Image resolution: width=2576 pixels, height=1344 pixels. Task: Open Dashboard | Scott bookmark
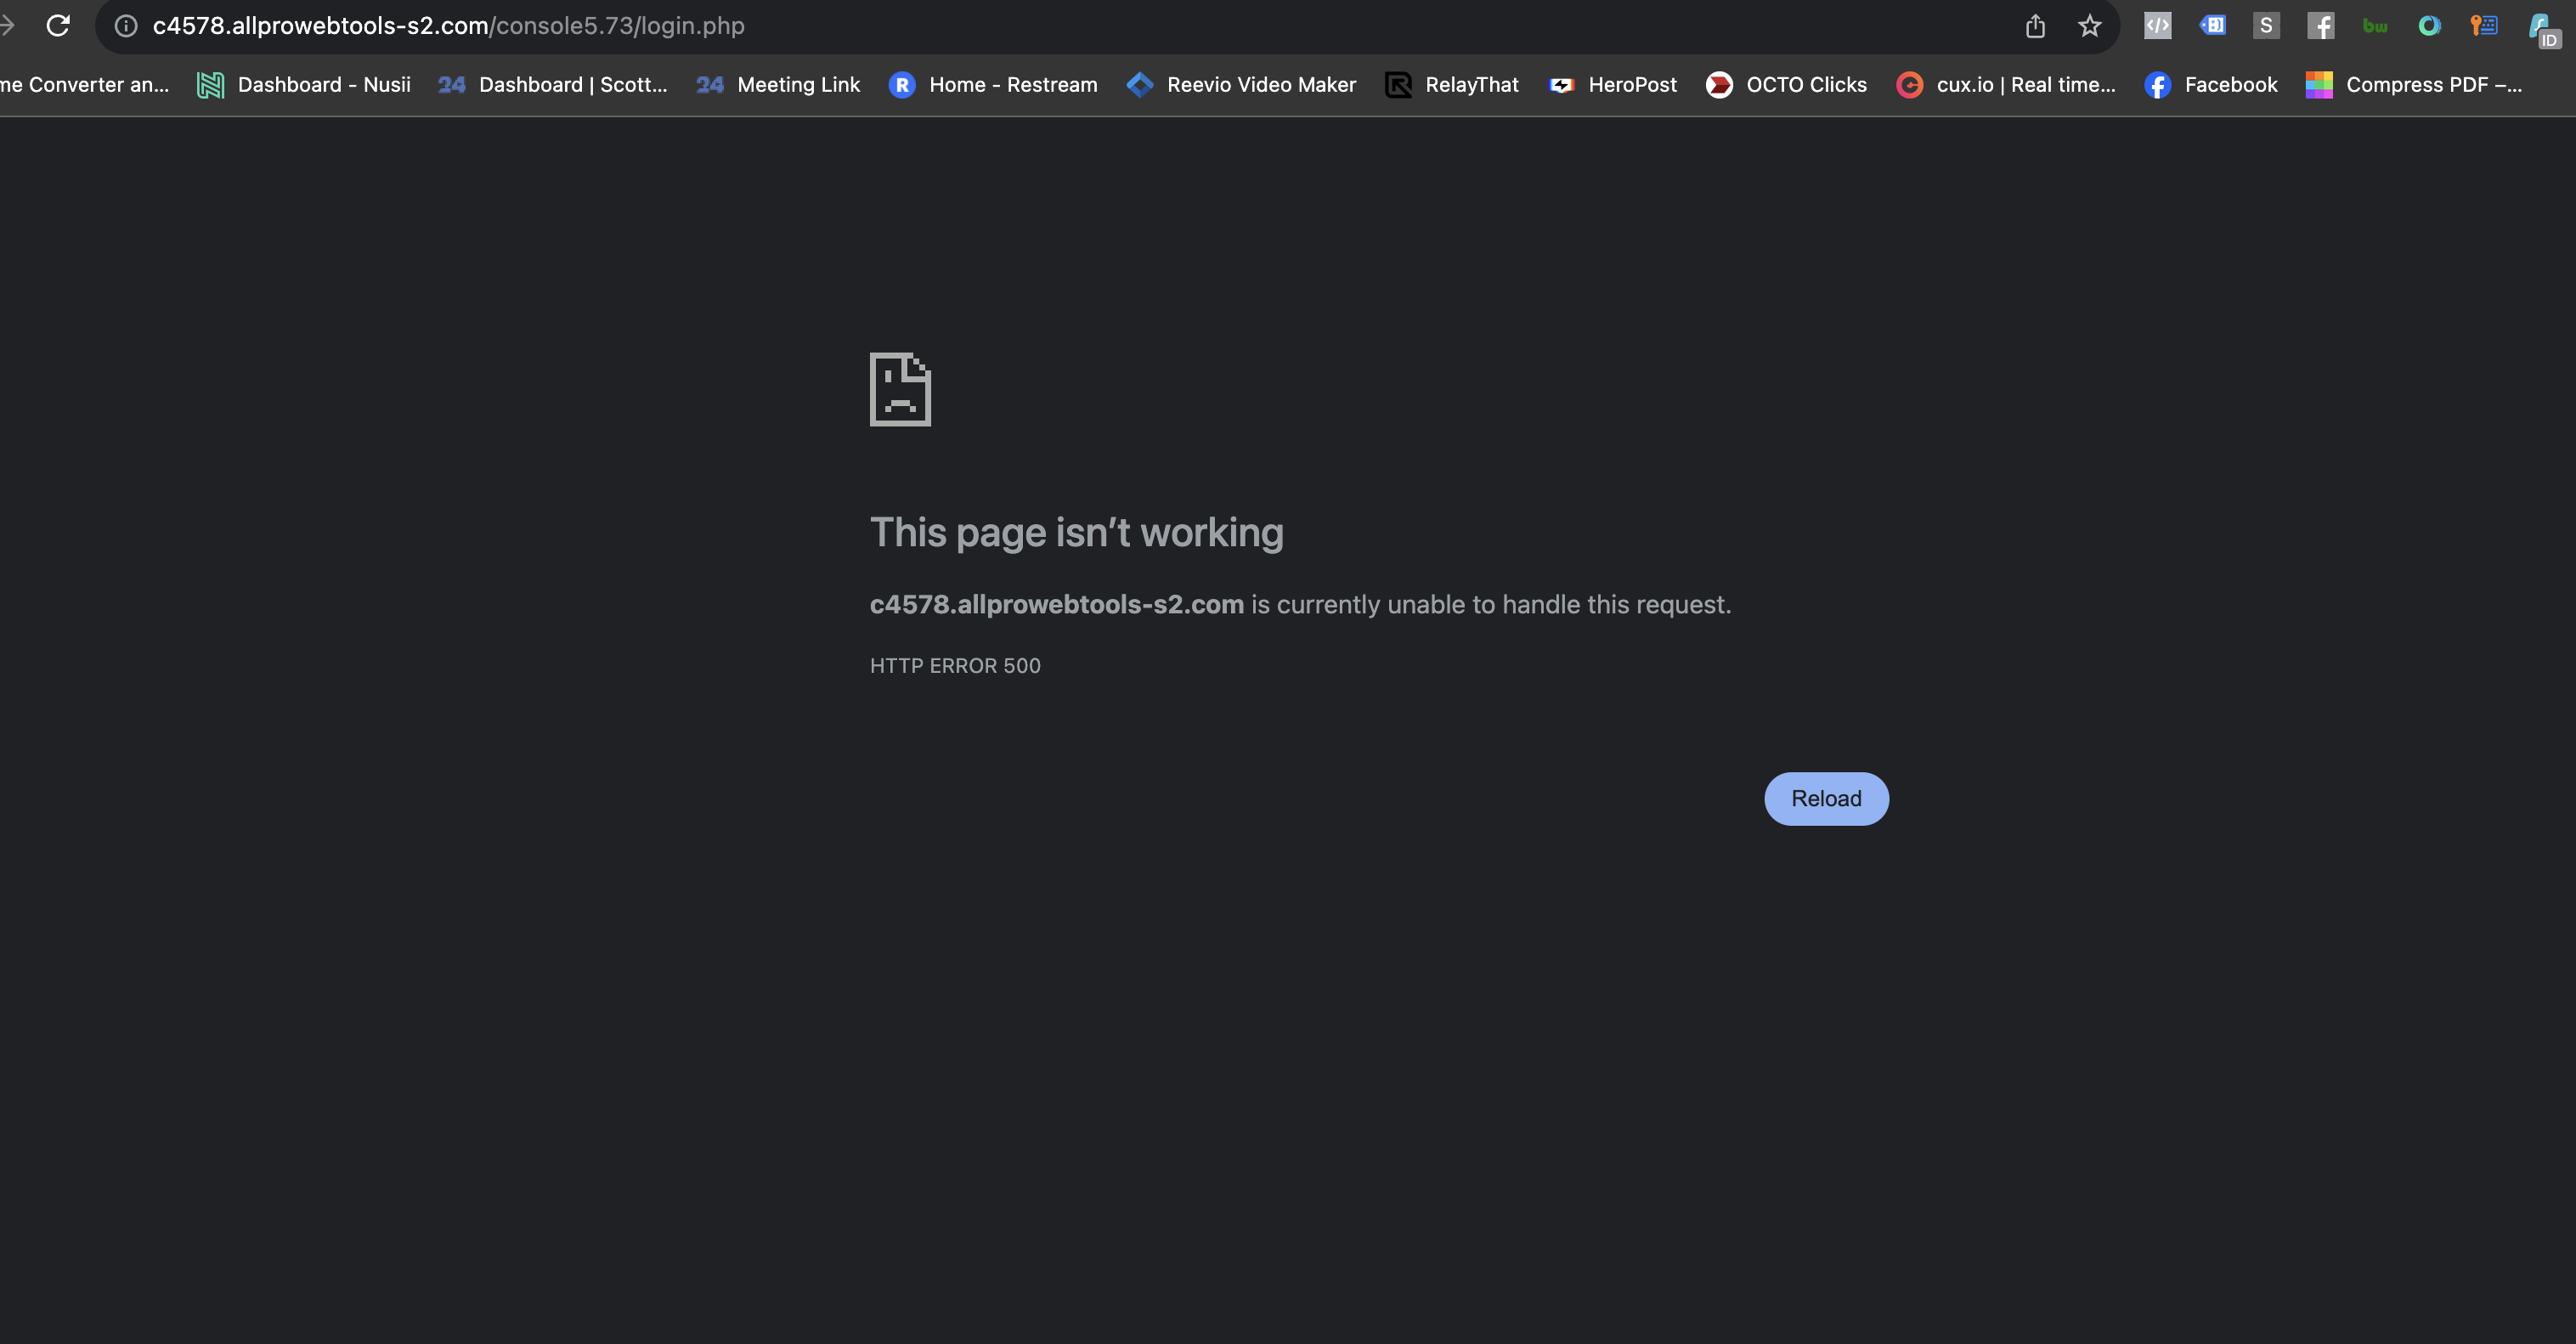[x=553, y=85]
